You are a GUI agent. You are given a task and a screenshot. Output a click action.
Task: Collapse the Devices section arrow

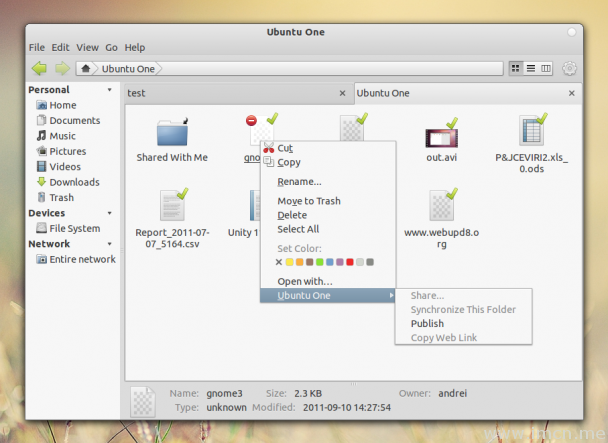coord(110,213)
